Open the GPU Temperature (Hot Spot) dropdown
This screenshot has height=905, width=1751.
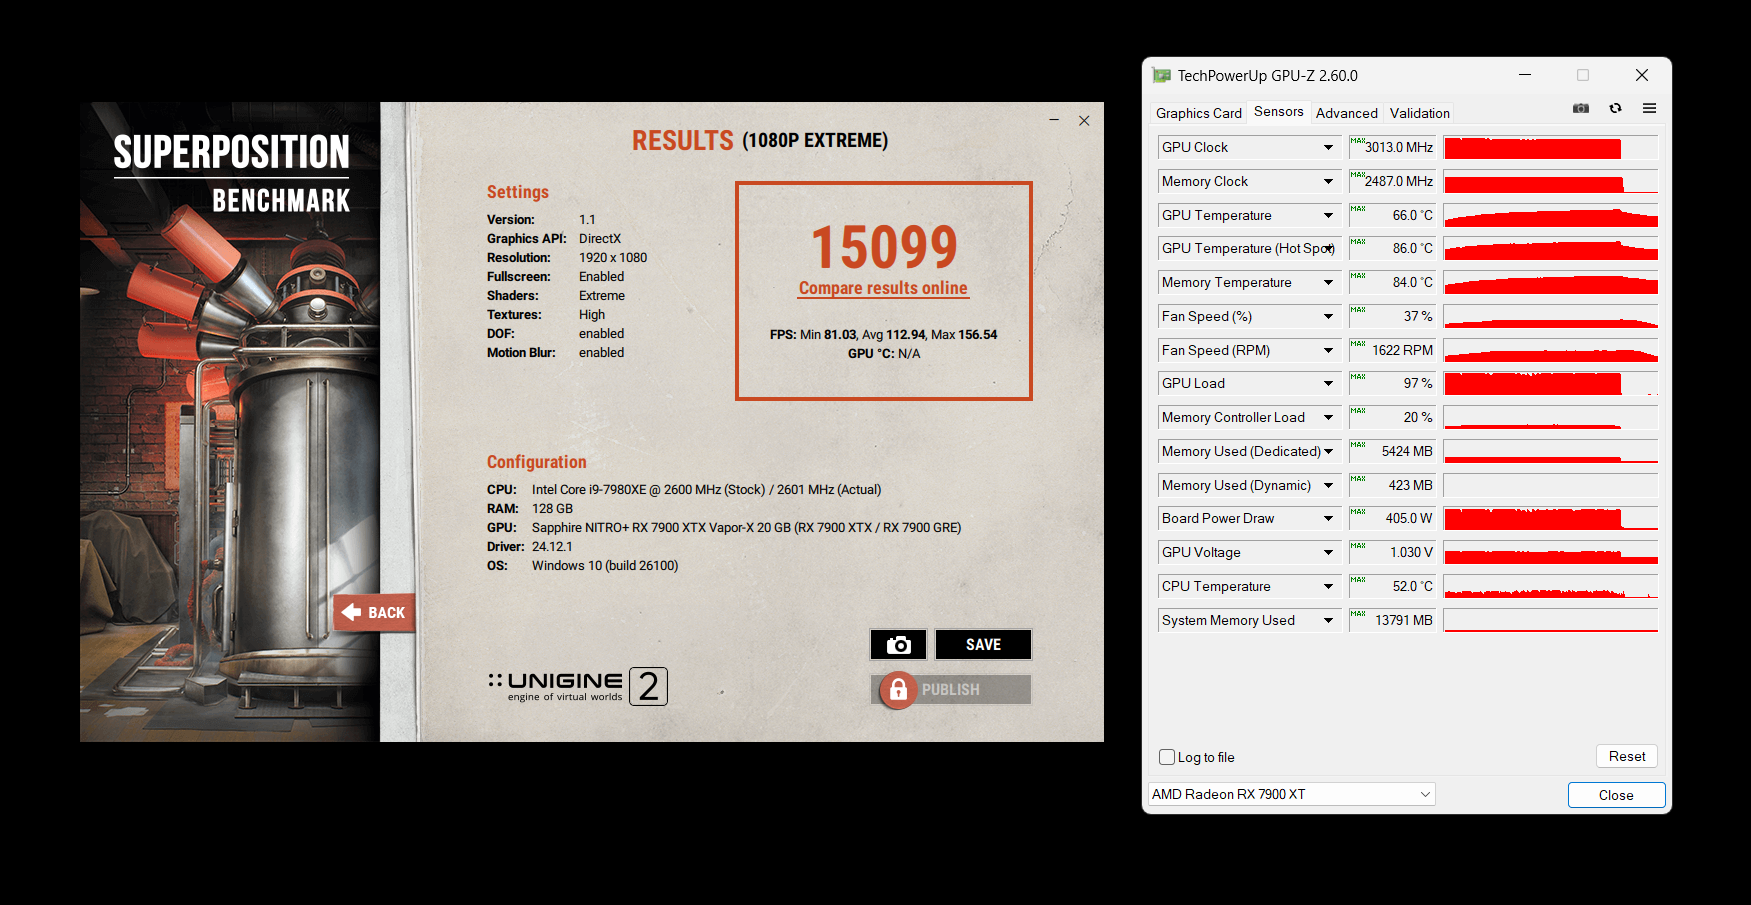click(1328, 248)
